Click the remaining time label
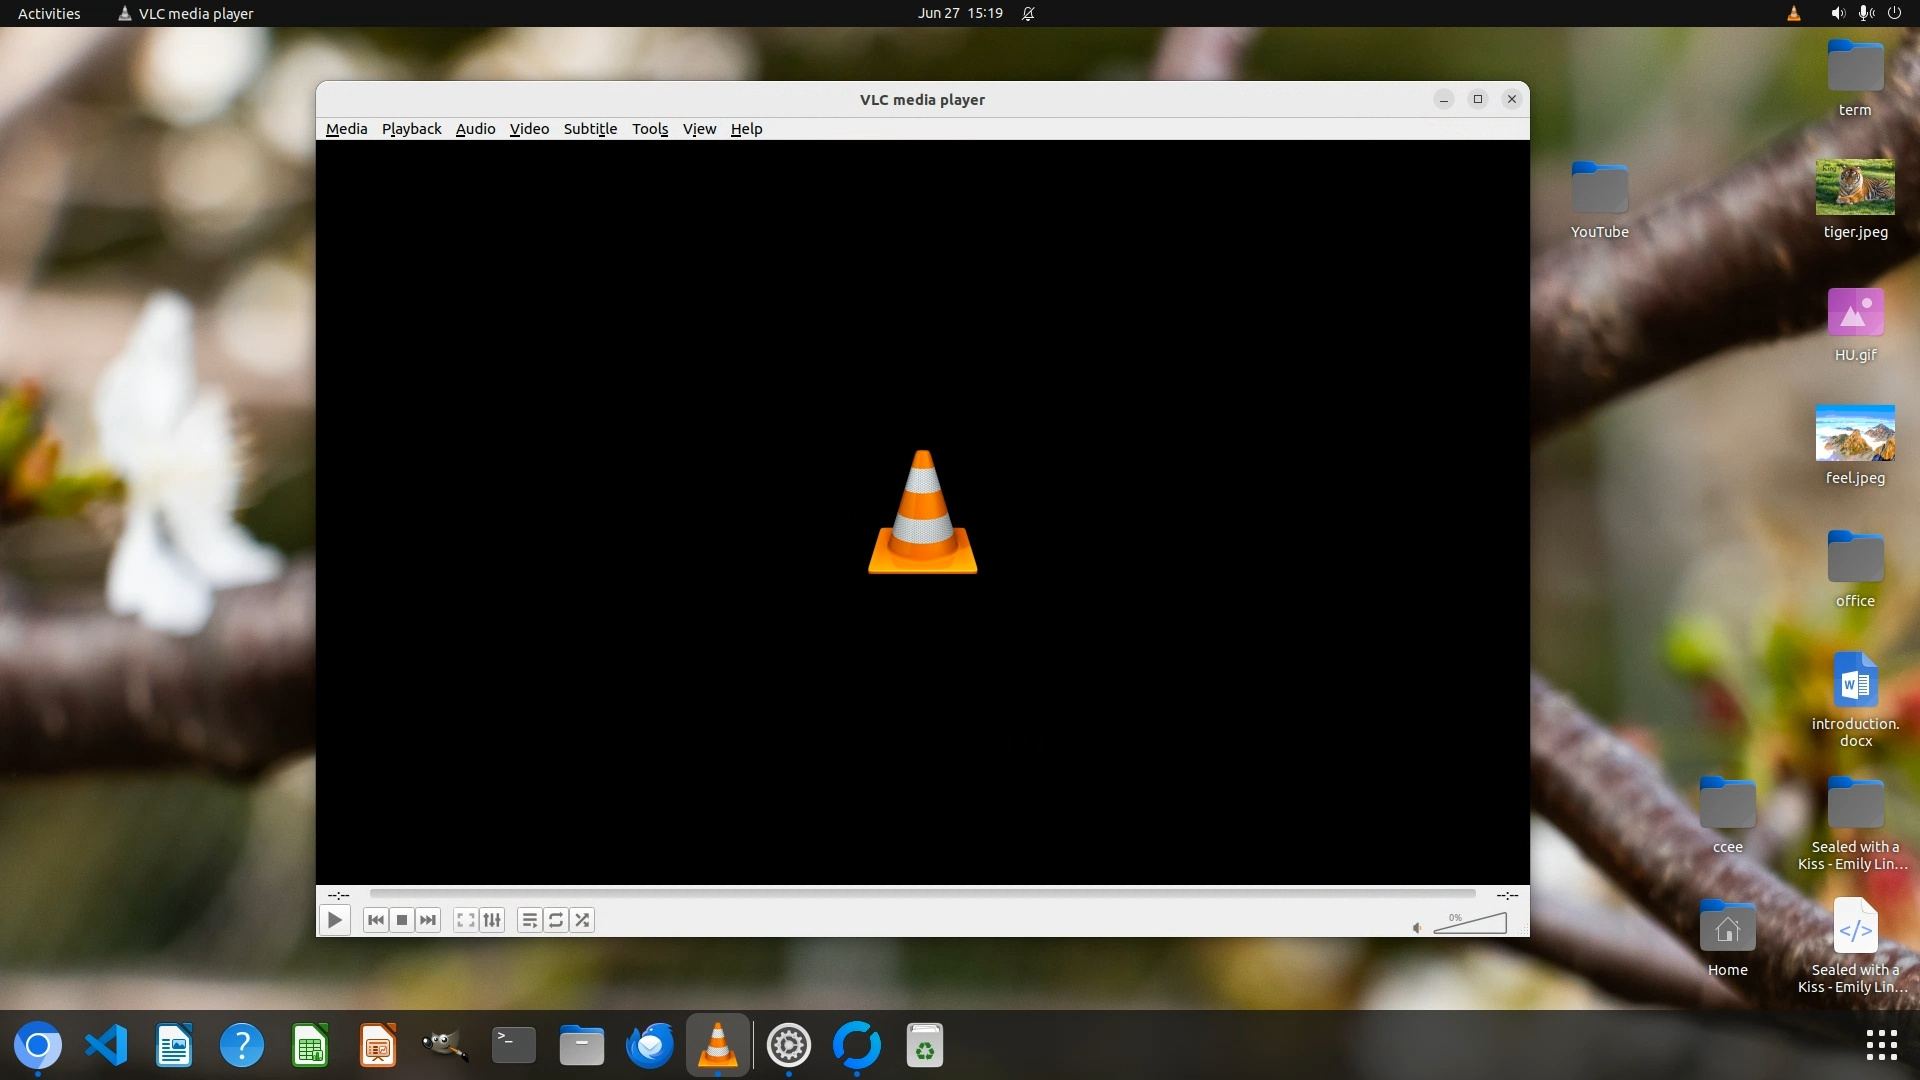1920x1080 pixels. pyautogui.click(x=1507, y=895)
